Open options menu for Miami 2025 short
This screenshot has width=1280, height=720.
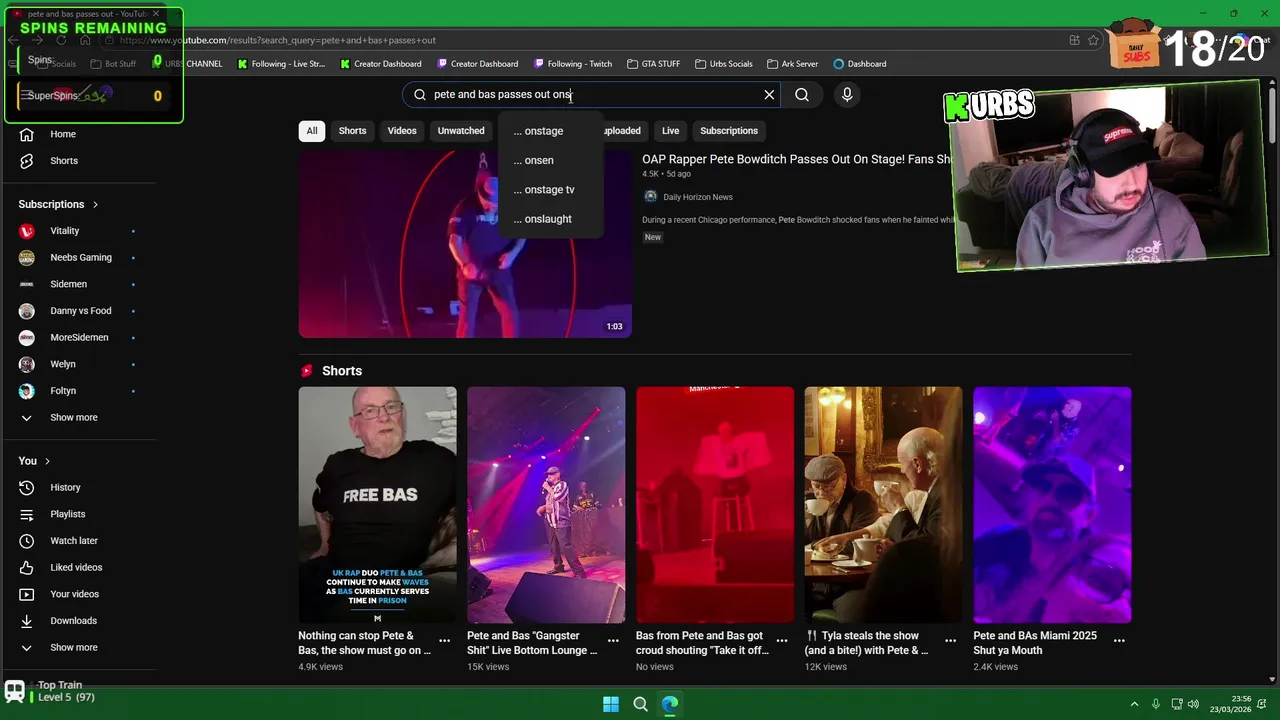1119,641
